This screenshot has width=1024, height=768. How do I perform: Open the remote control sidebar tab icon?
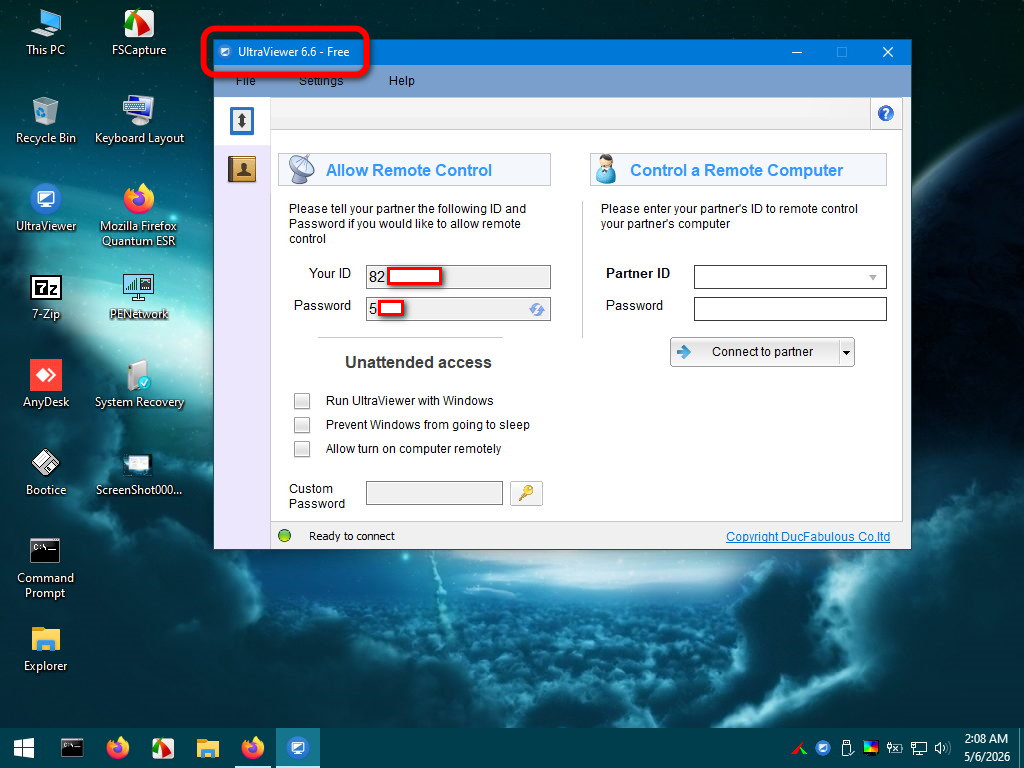pyautogui.click(x=242, y=121)
